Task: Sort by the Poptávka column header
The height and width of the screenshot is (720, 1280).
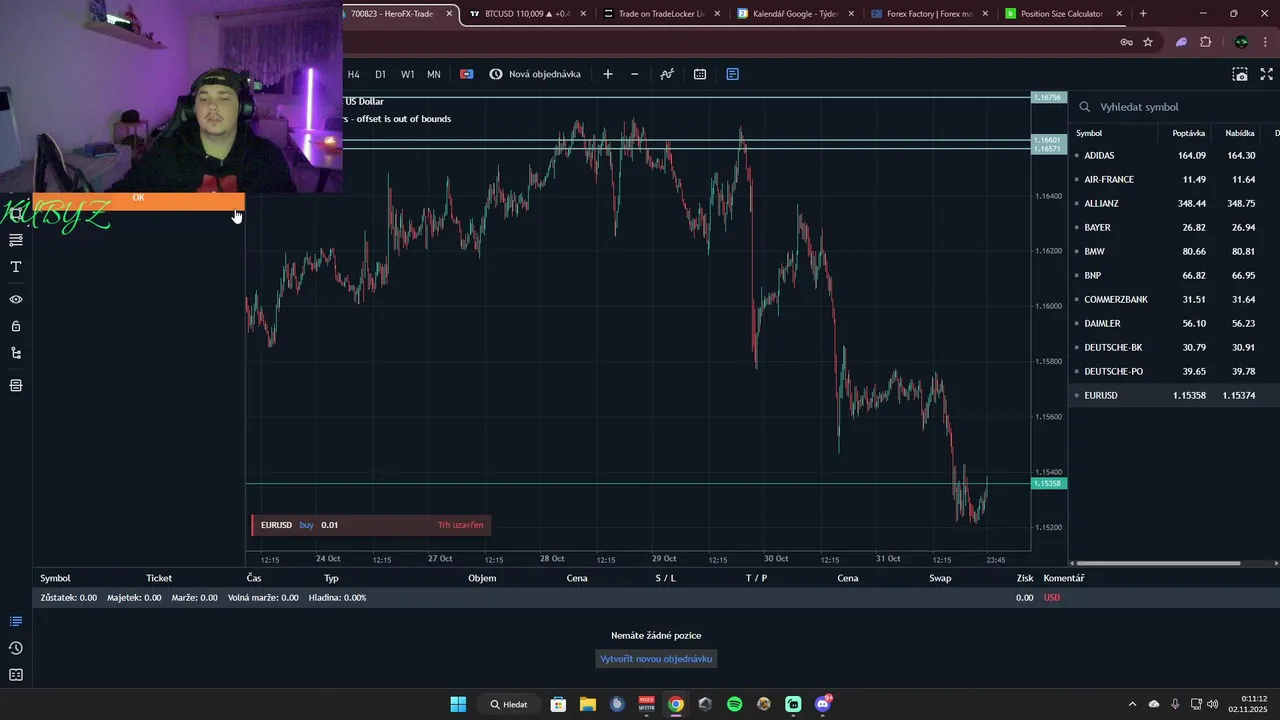Action: point(1189,133)
